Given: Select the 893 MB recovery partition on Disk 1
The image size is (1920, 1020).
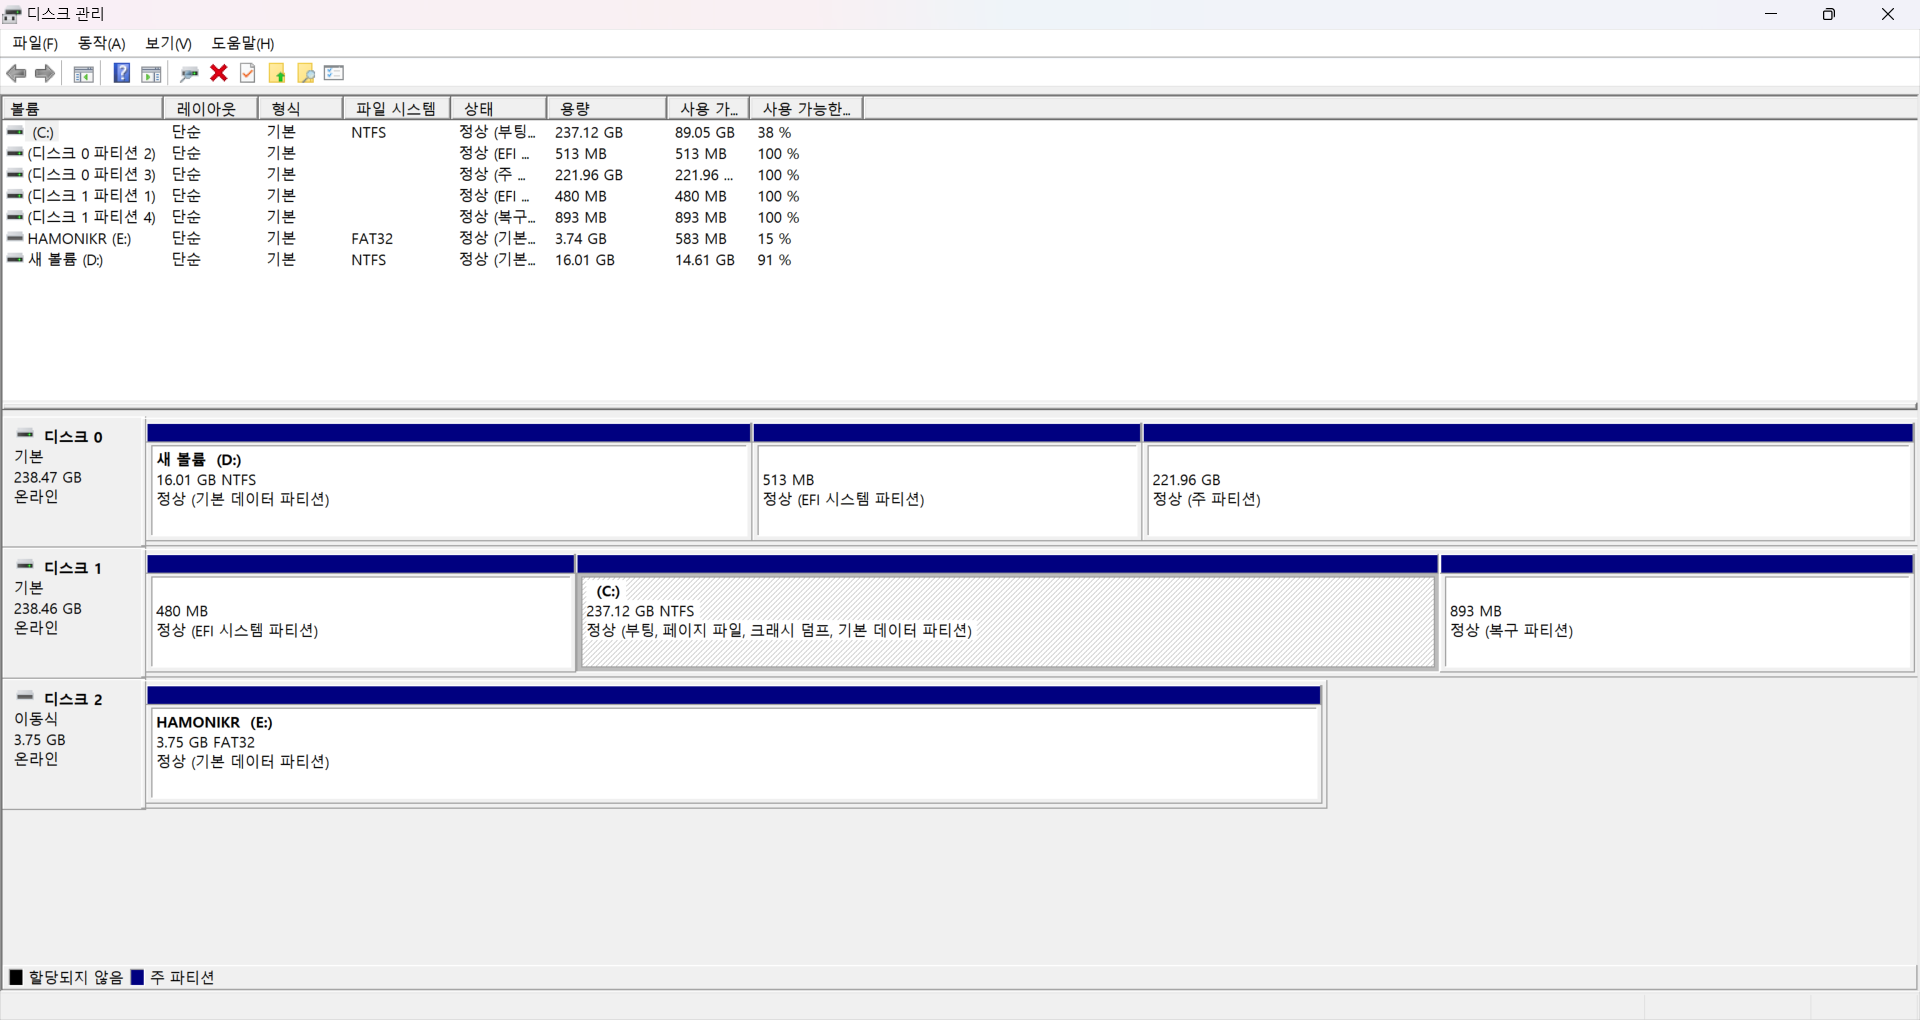Looking at the screenshot, I should [1677, 613].
